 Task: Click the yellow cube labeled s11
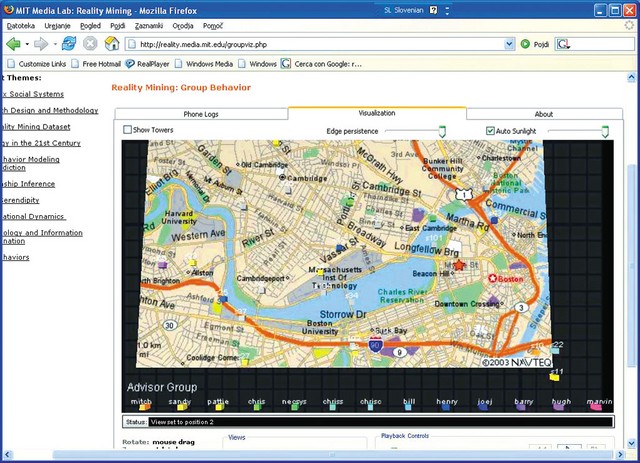[554, 378]
